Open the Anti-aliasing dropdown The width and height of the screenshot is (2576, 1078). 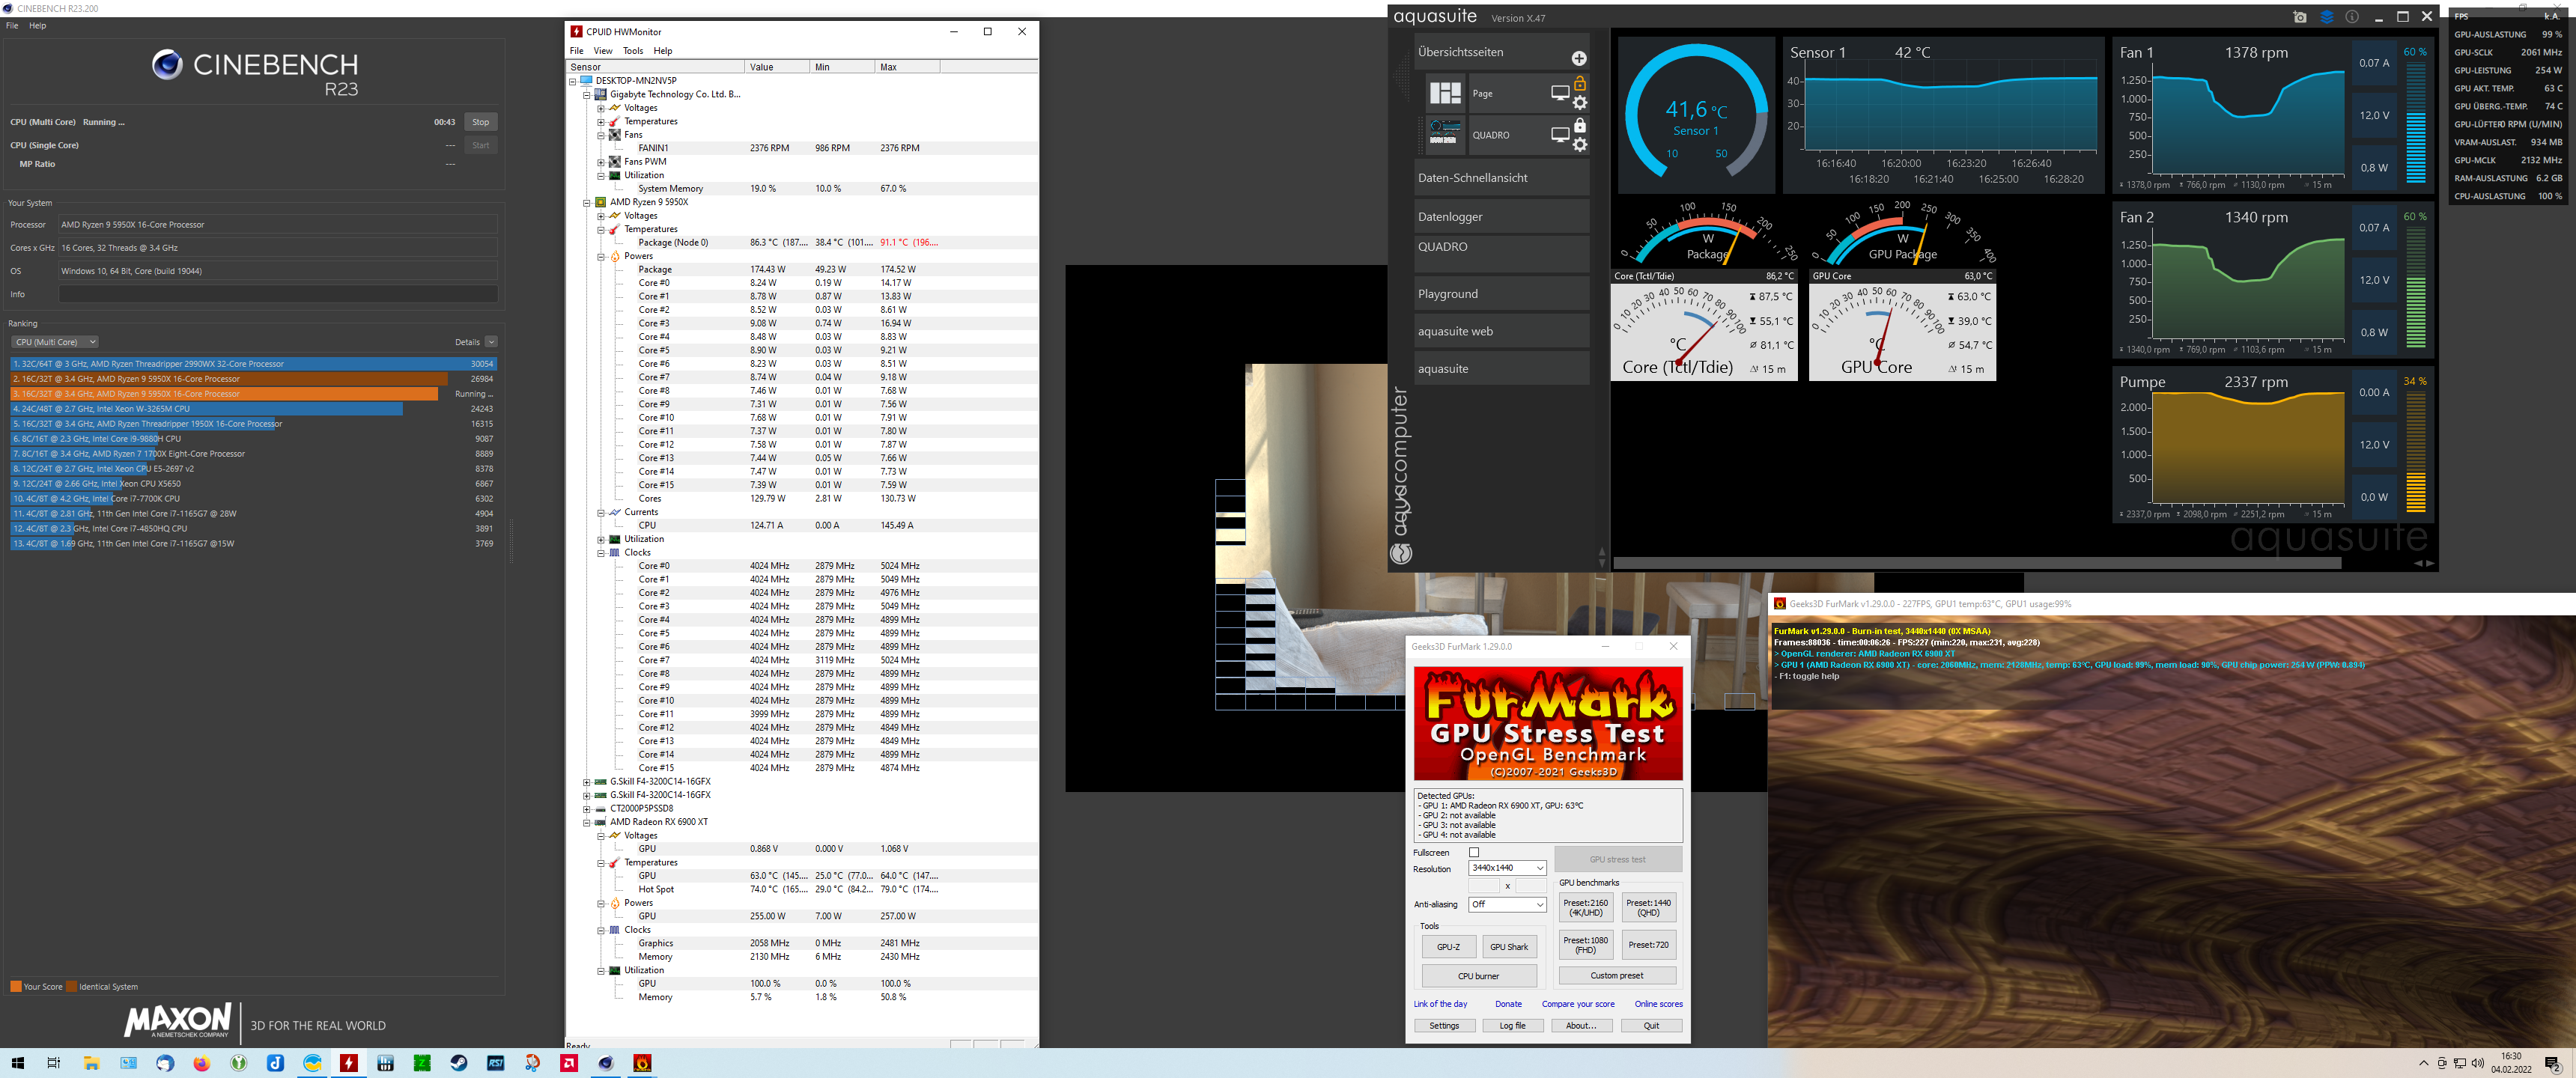(x=1507, y=904)
